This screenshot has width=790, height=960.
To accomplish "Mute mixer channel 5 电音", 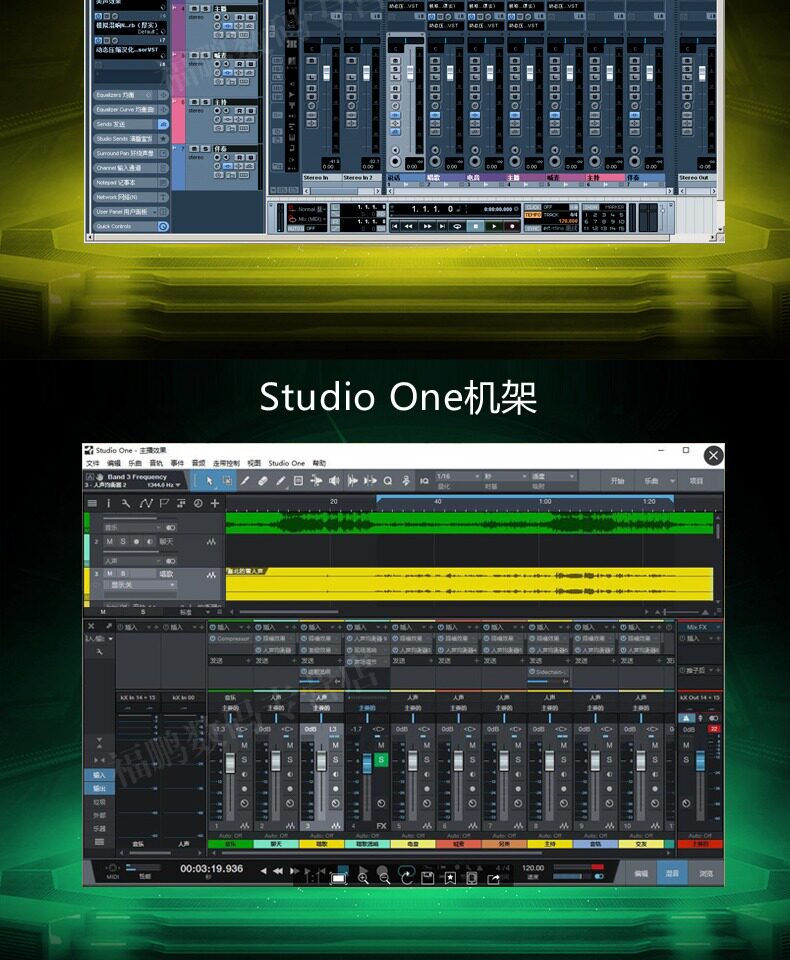I will (x=427, y=745).
